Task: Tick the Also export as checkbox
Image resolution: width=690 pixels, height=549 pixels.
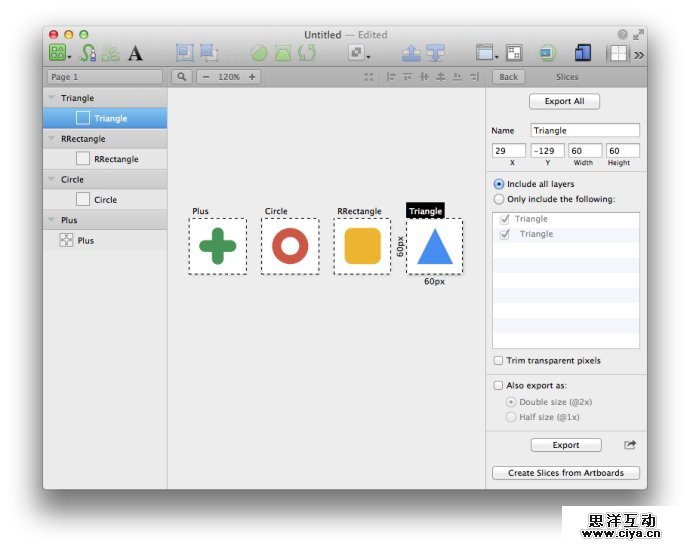Action: pyautogui.click(x=498, y=385)
